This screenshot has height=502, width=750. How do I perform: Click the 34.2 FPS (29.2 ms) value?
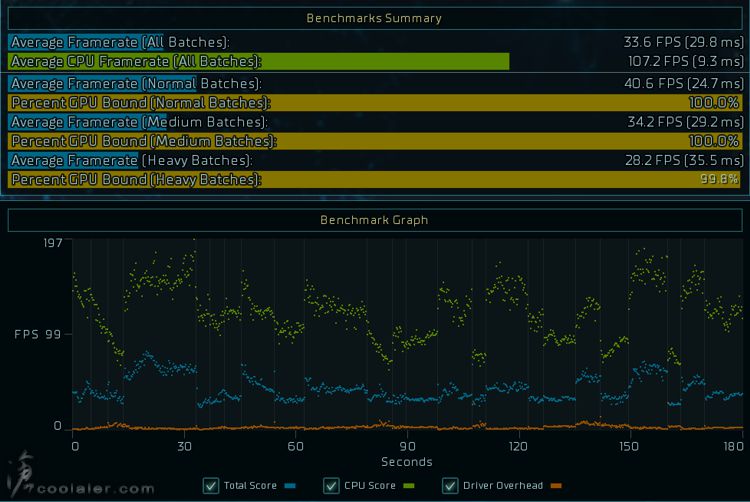point(686,122)
